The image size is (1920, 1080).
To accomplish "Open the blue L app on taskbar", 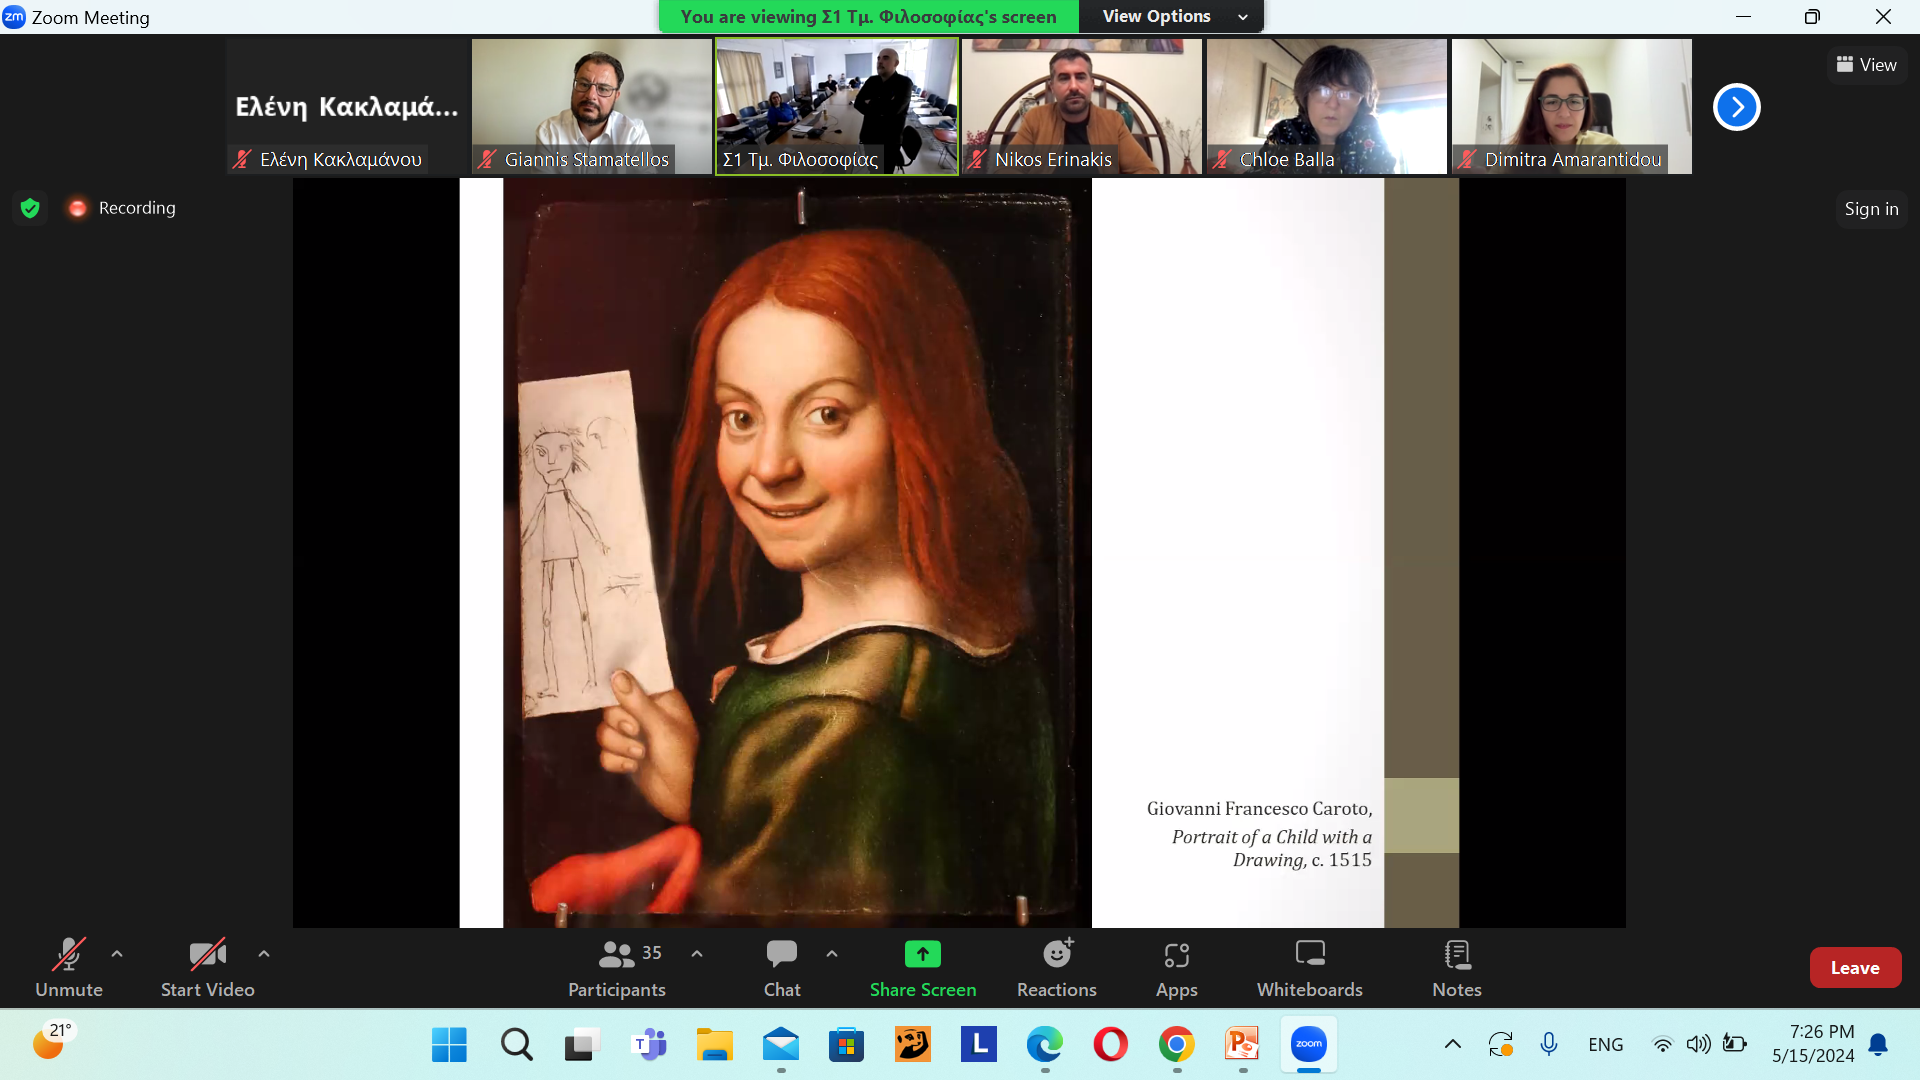I will [978, 1045].
